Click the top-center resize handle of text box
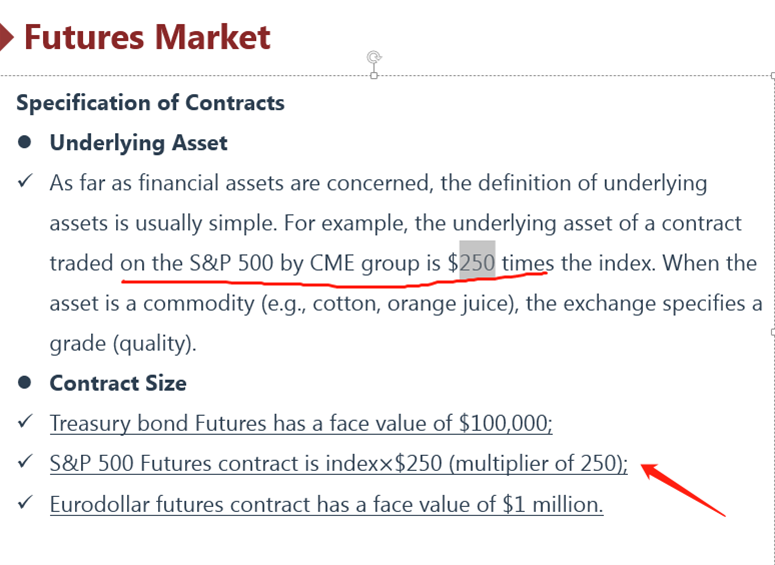 [x=374, y=76]
